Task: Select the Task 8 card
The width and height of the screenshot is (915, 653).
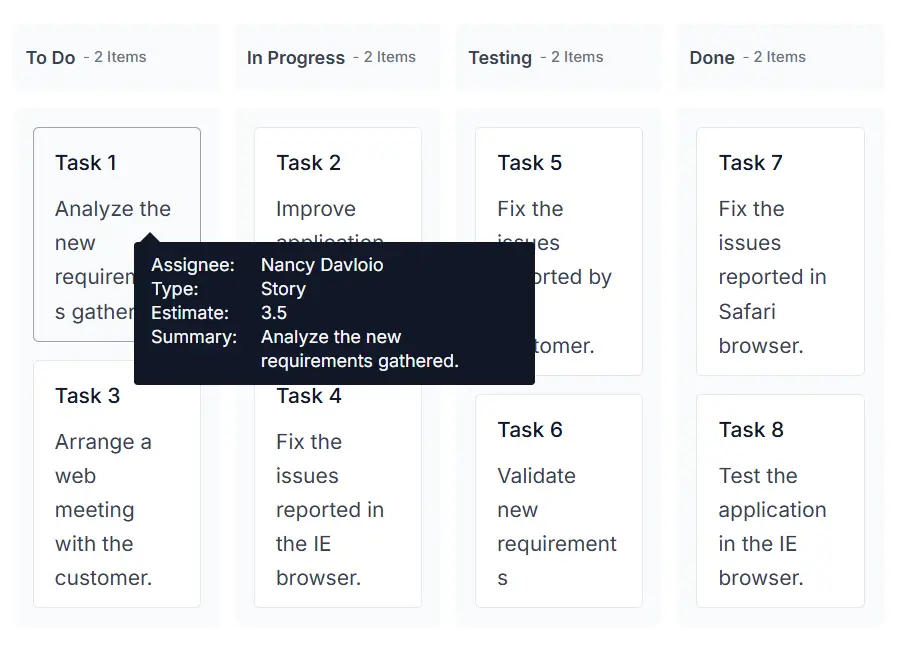Action: [780, 501]
